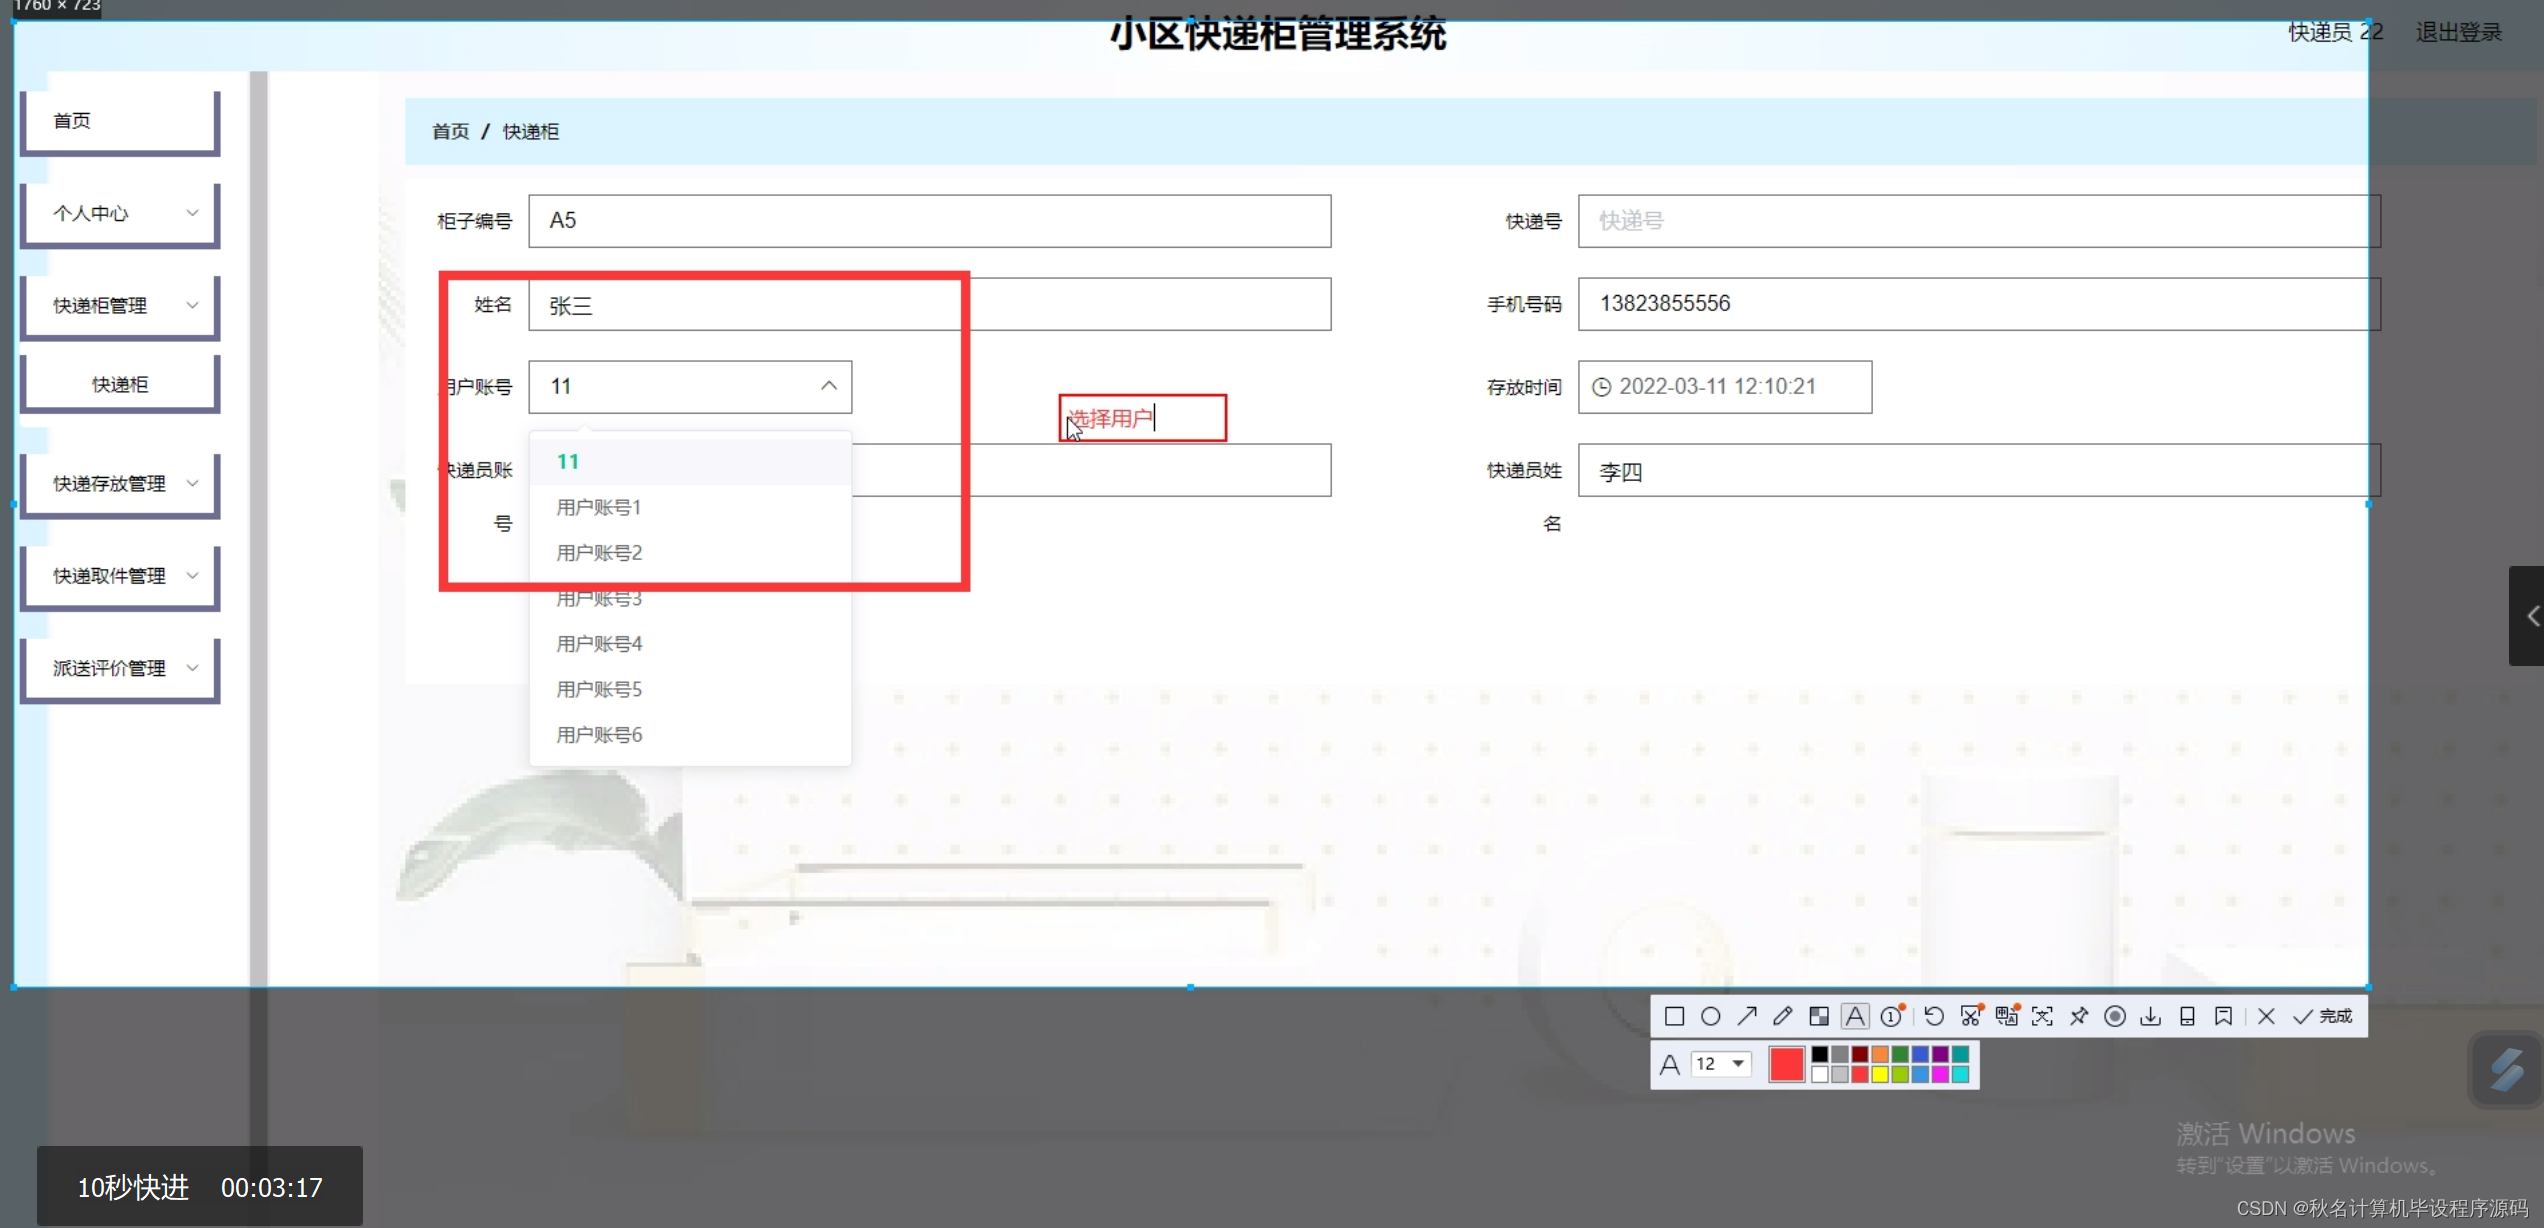Start screen recording with record icon
The image size is (2544, 1228).
2114,1016
